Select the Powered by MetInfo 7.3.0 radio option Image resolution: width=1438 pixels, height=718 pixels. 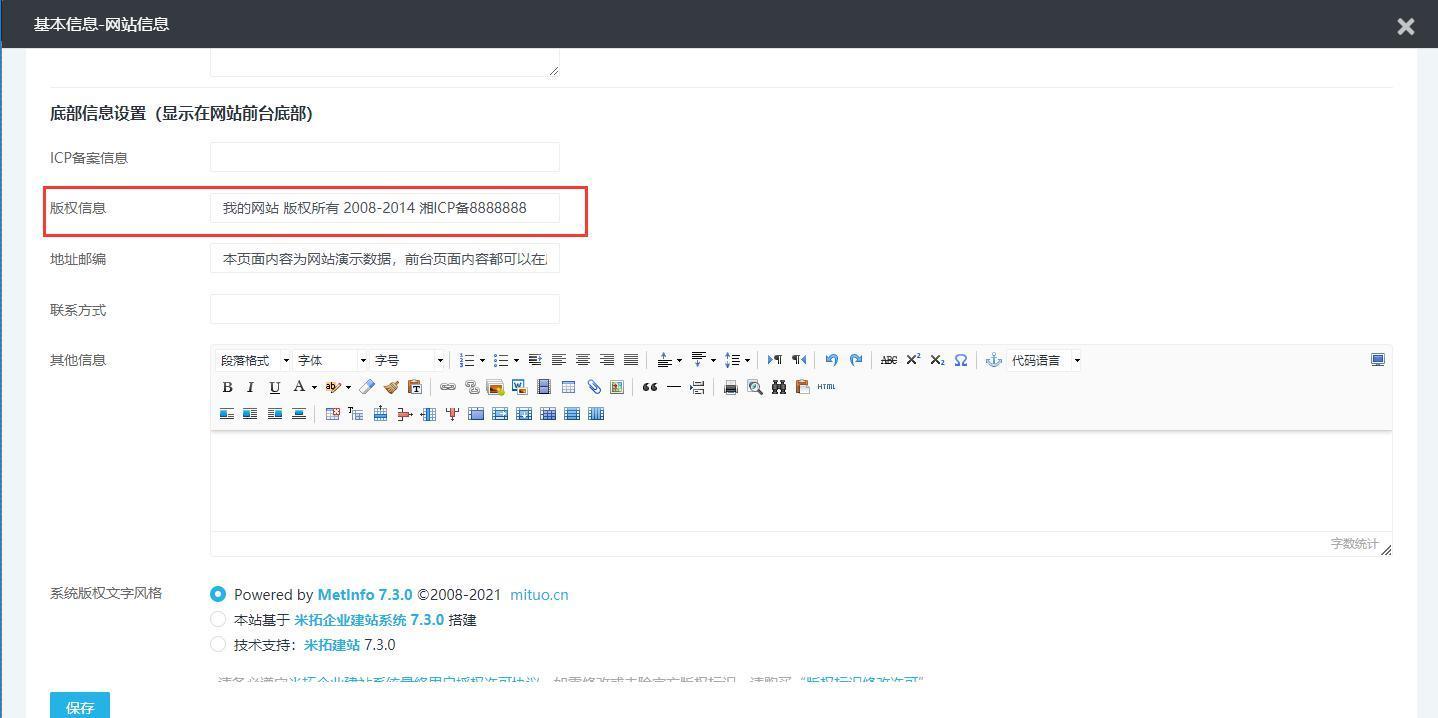pos(218,594)
